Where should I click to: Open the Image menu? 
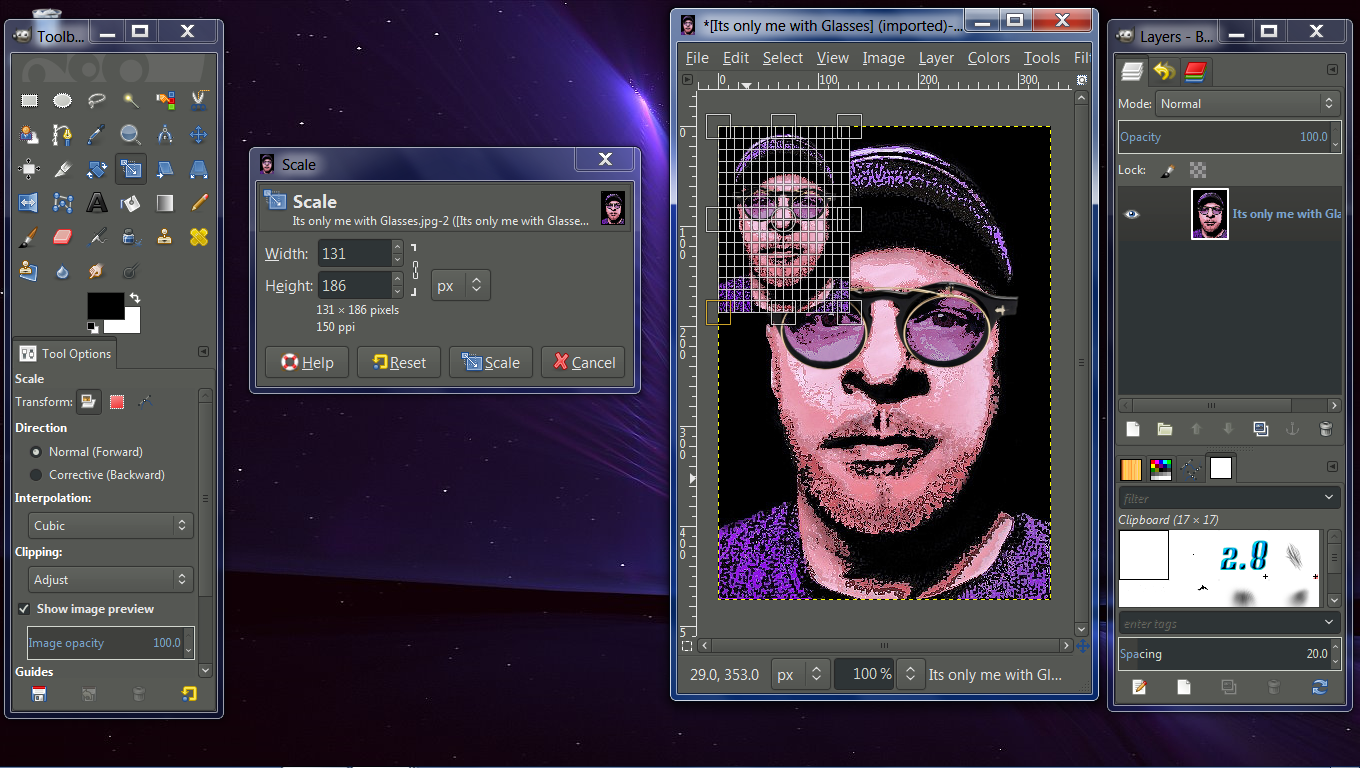click(884, 58)
